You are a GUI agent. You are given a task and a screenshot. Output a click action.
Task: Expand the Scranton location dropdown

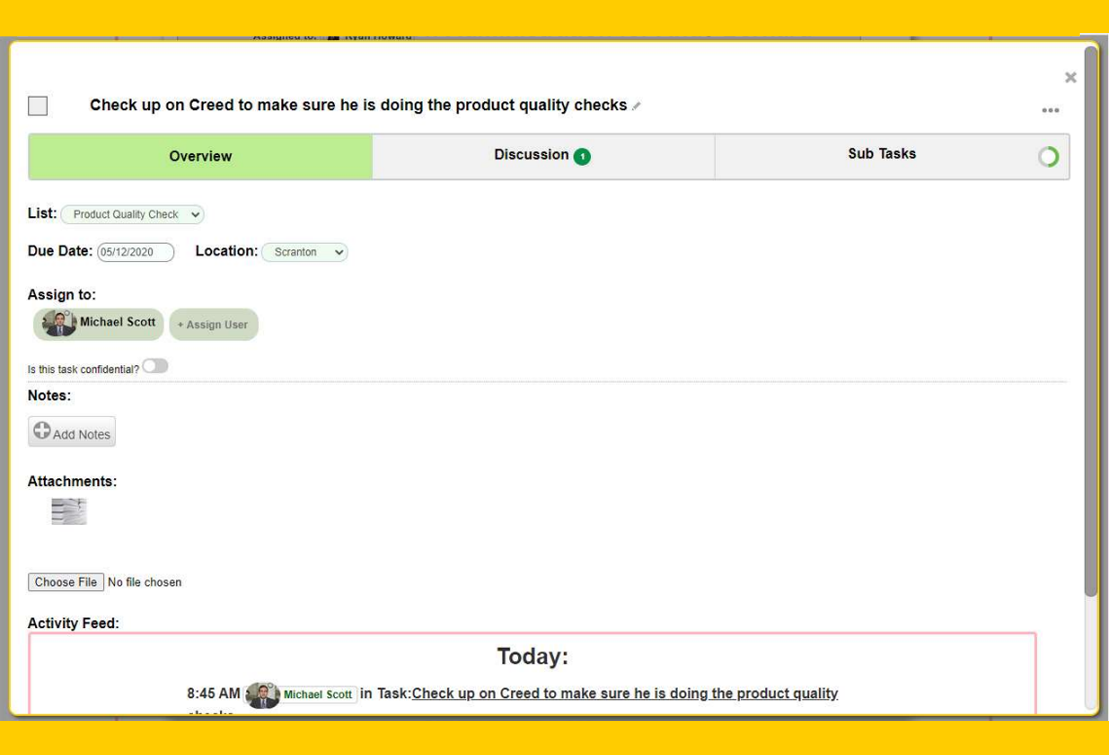tap(304, 252)
